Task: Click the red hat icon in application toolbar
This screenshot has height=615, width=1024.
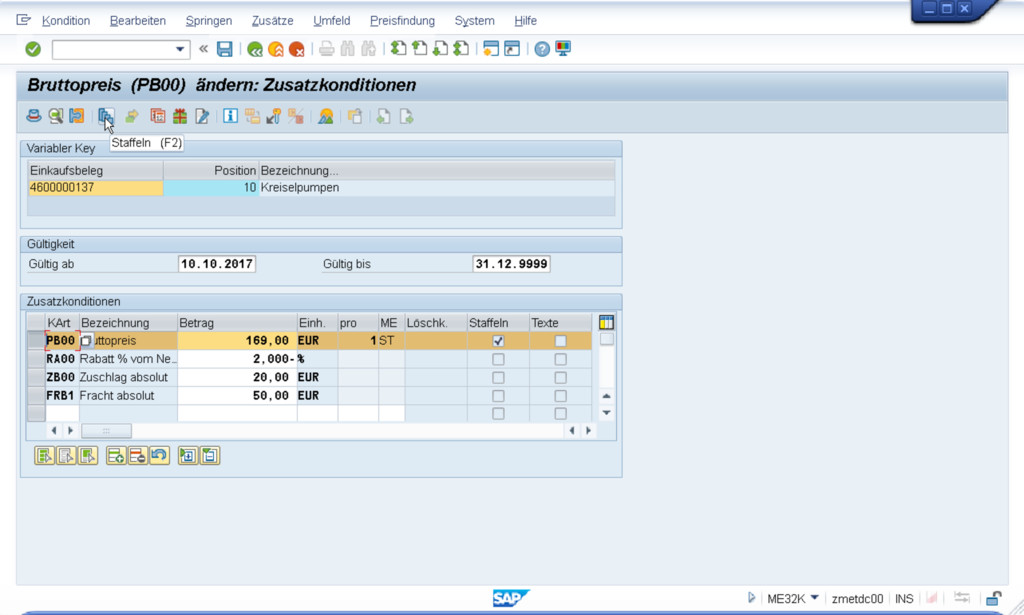Action: click(x=34, y=117)
